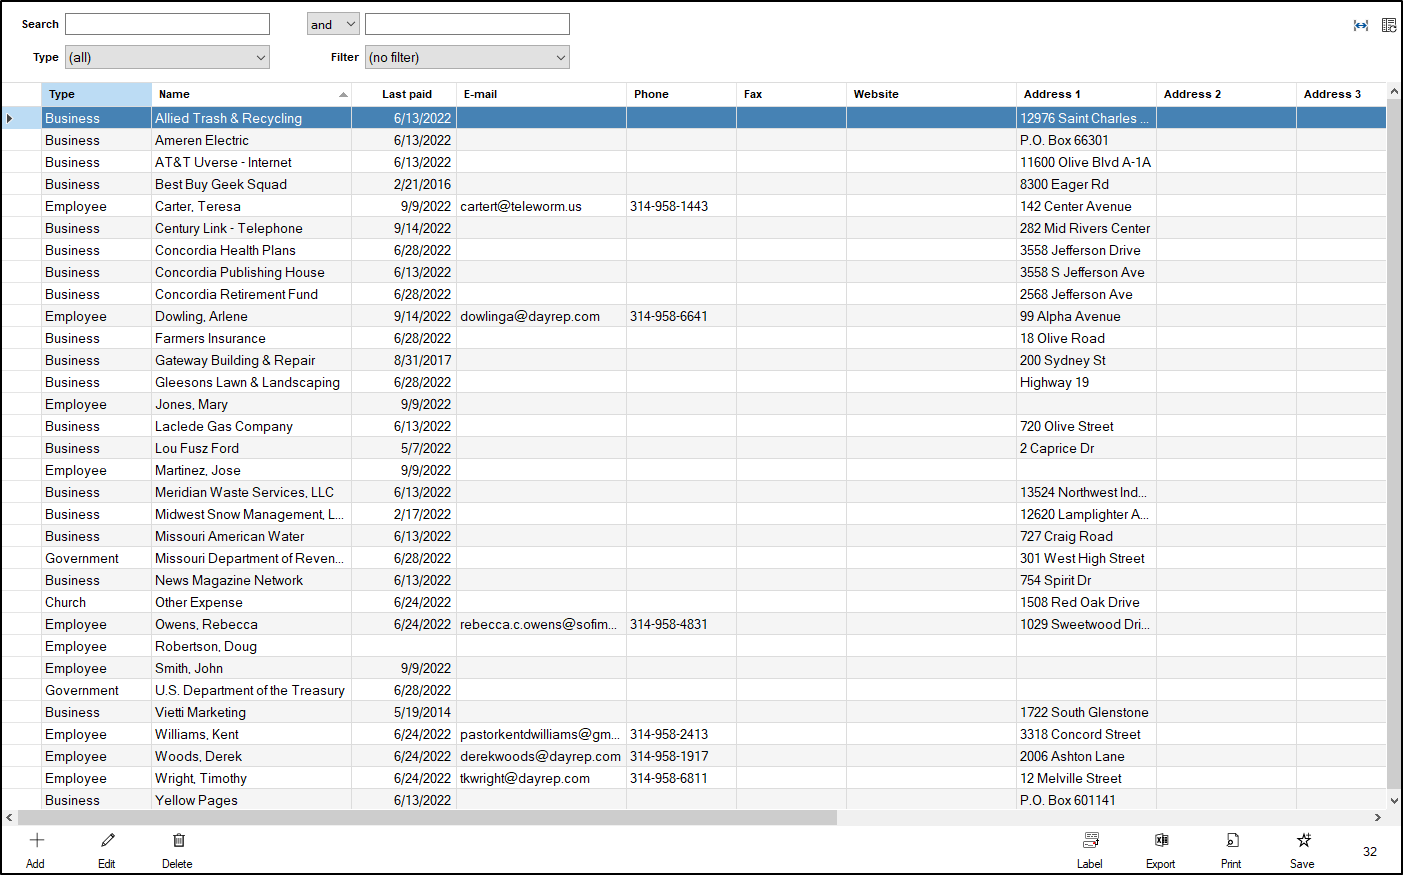Image resolution: width=1403 pixels, height=875 pixels.
Task: Click the Edit pencil icon
Action: [107, 841]
